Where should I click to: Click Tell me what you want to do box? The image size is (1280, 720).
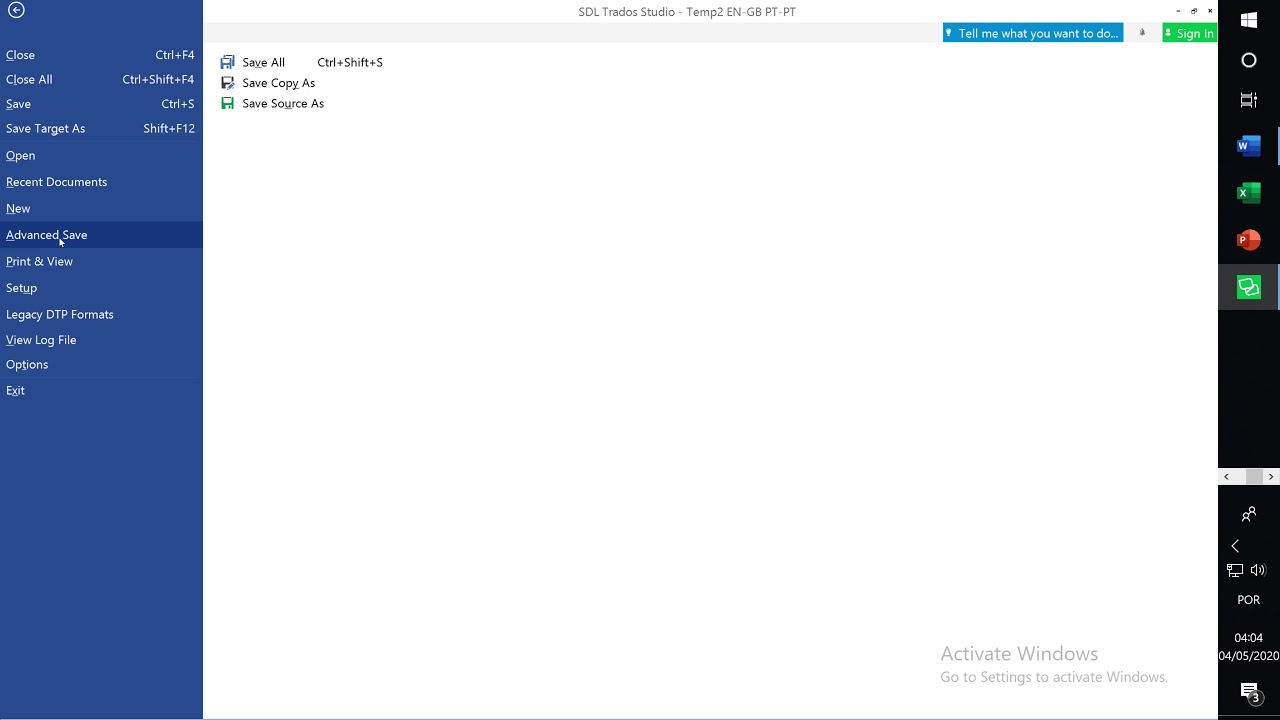pyautogui.click(x=1033, y=33)
